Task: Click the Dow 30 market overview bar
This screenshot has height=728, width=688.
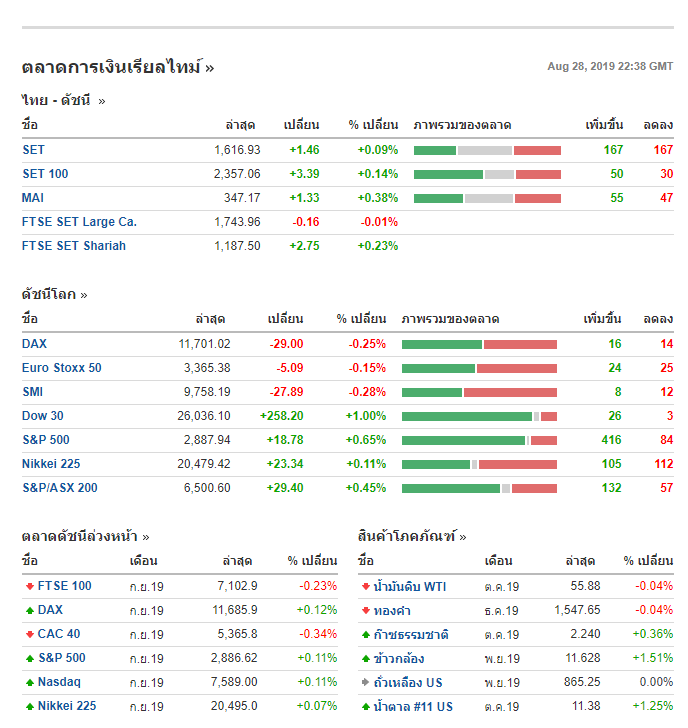Action: pyautogui.click(x=479, y=416)
